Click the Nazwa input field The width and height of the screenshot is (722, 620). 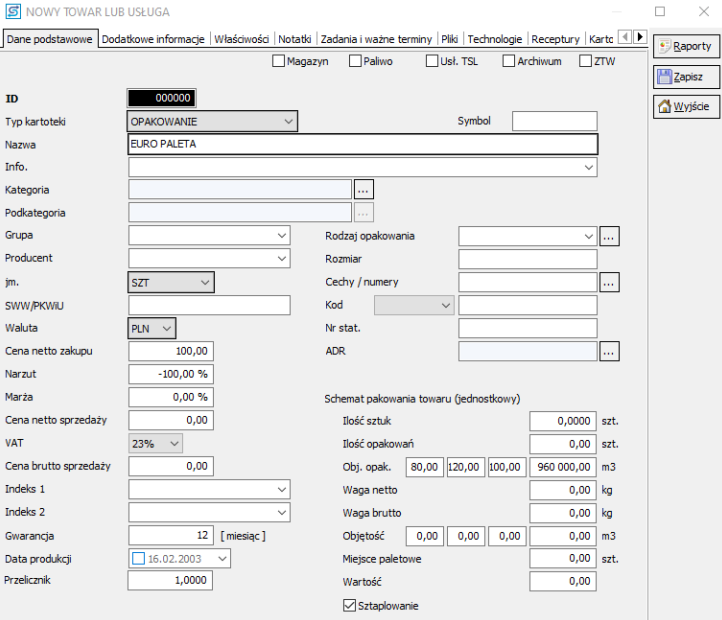362,144
